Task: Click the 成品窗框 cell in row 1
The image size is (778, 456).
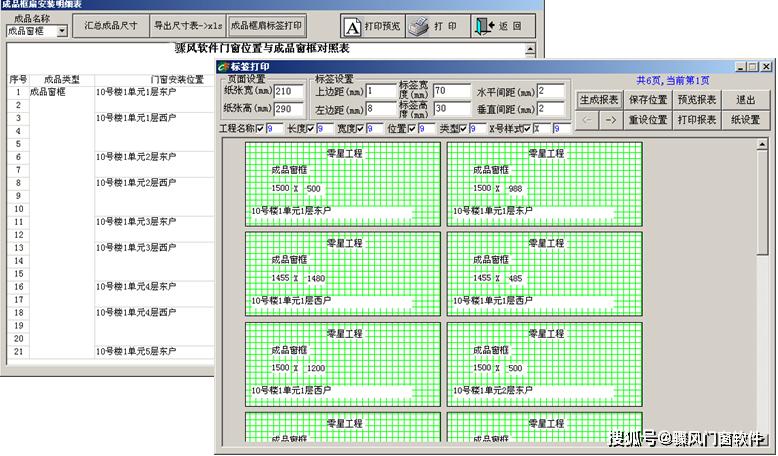Action: 48,92
